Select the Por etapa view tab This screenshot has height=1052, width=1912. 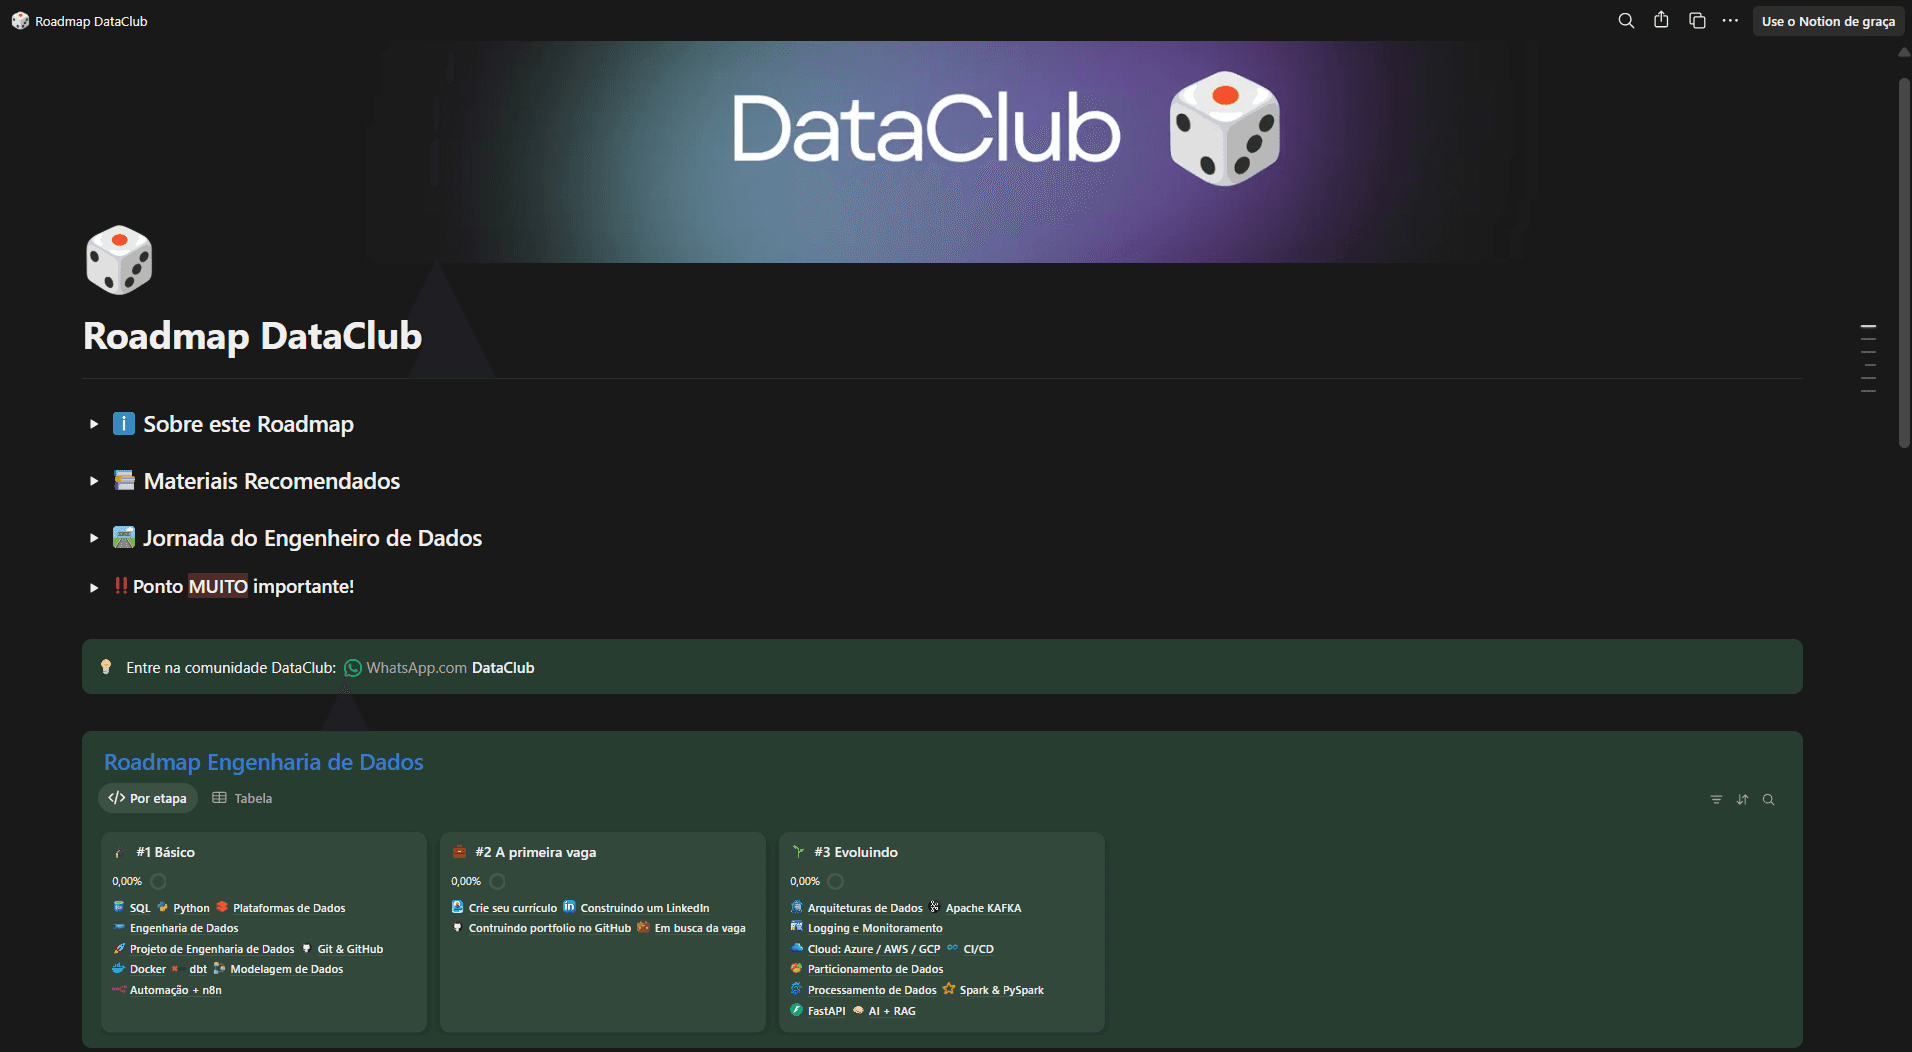tap(147, 798)
